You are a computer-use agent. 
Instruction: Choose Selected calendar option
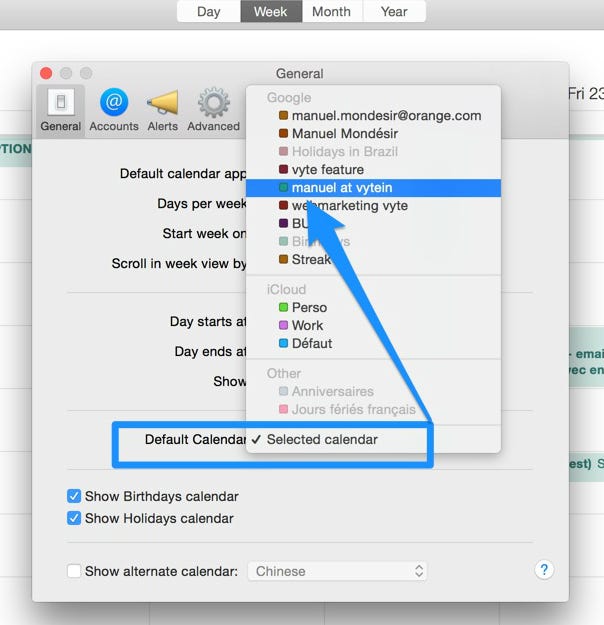pos(373,439)
